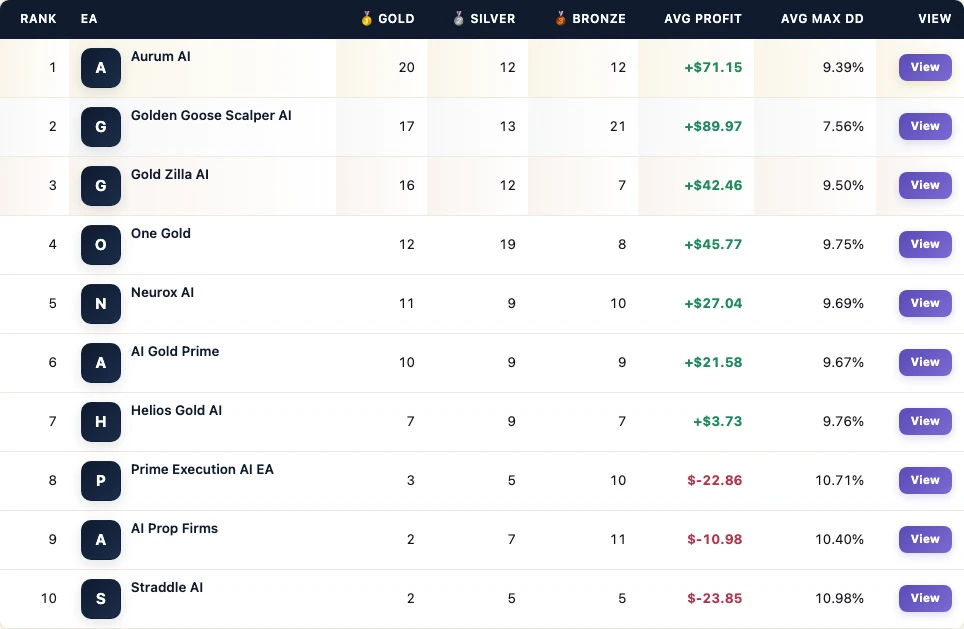Click the +$3.73 profit value
Viewport: 964px width, 629px height.
[717, 422]
